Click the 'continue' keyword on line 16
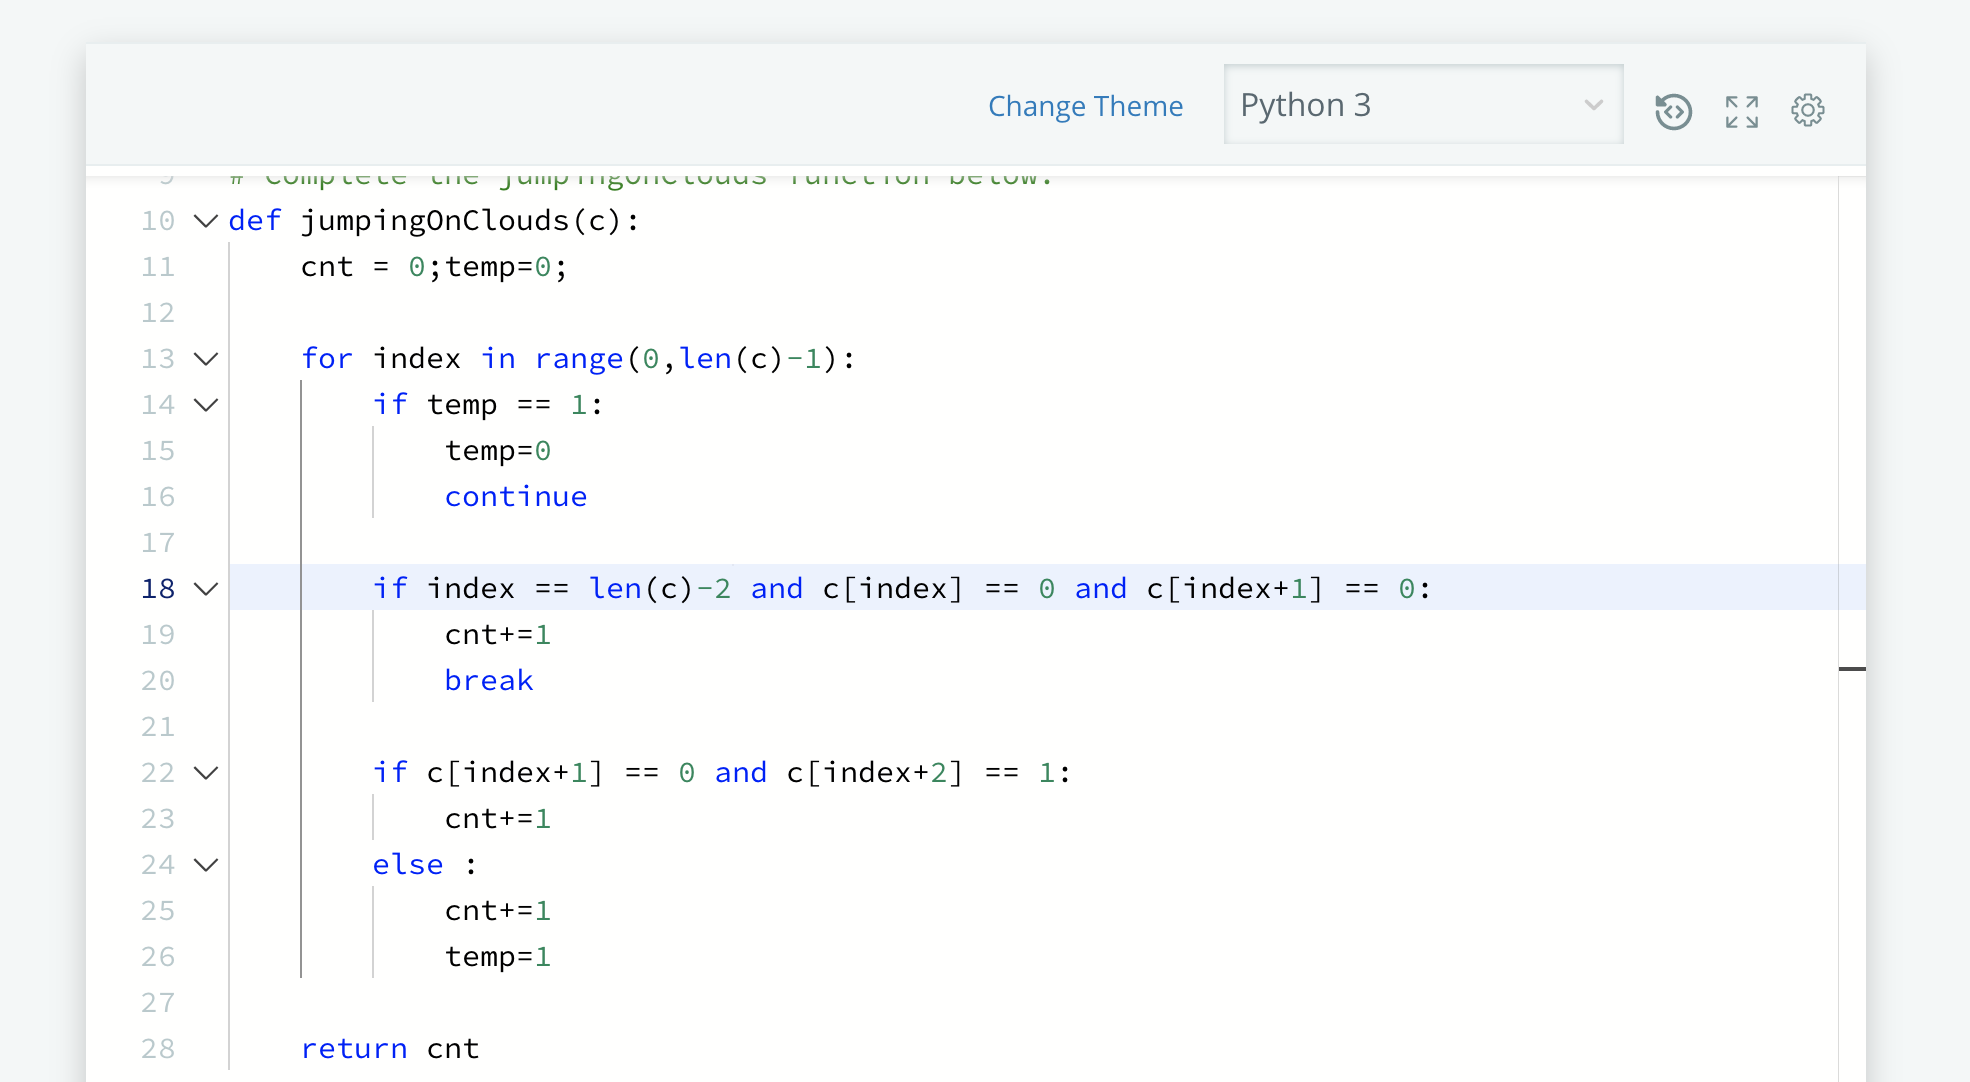 pos(515,497)
